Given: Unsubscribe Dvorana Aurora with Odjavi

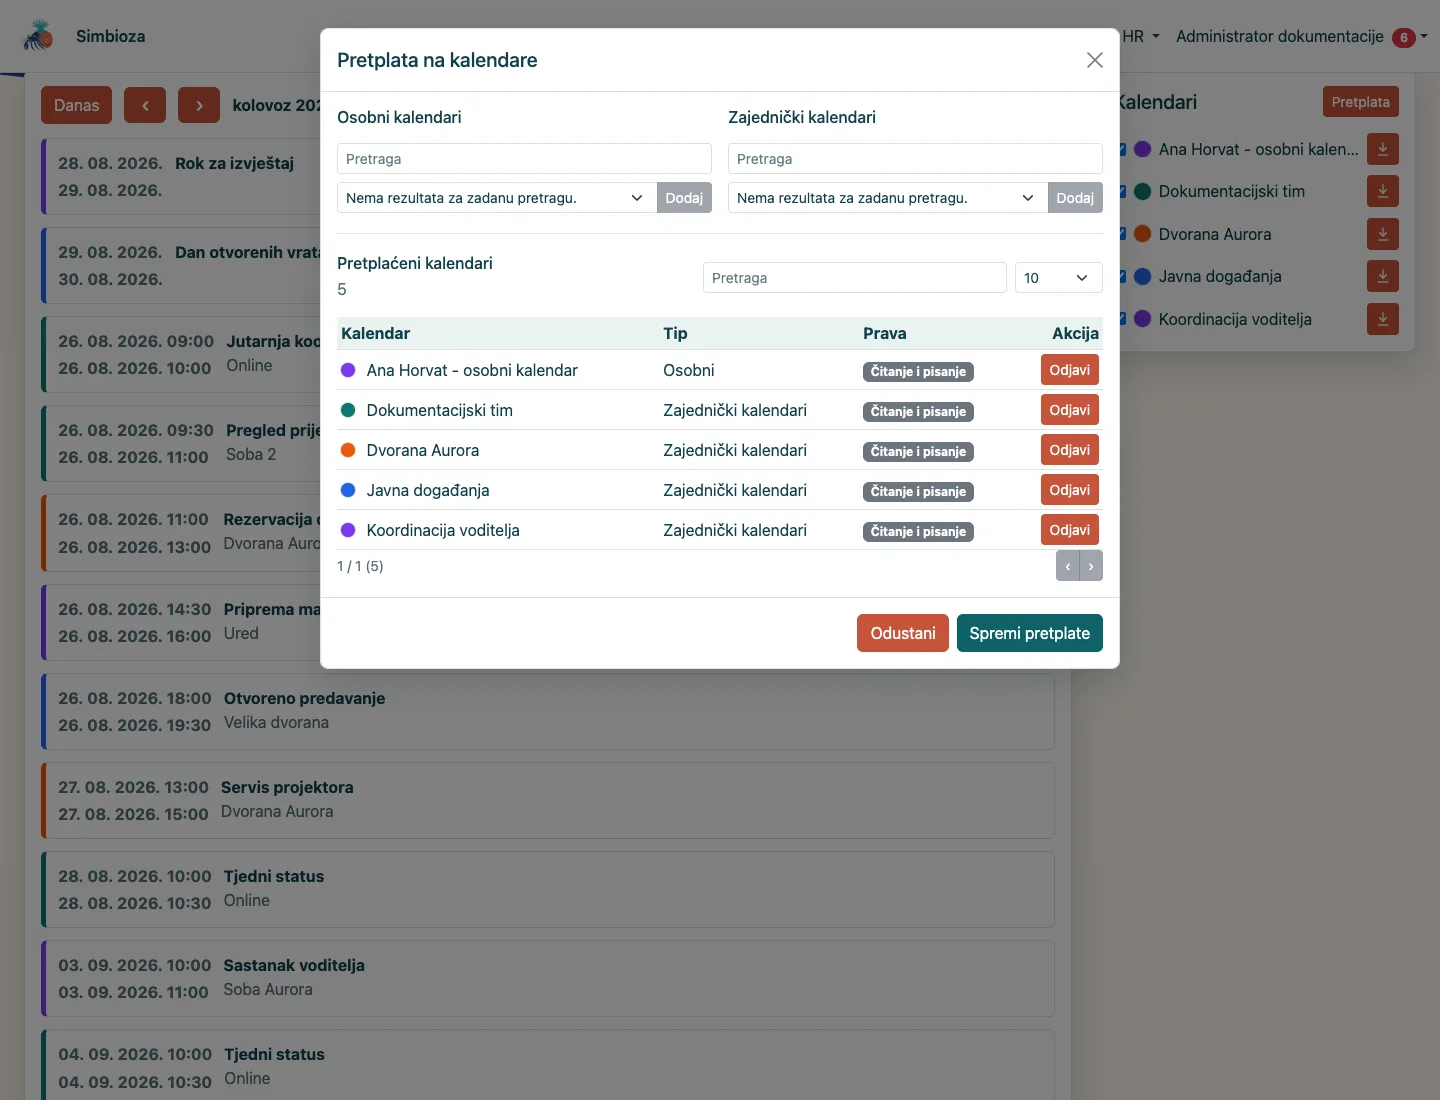Looking at the screenshot, I should pos(1069,450).
